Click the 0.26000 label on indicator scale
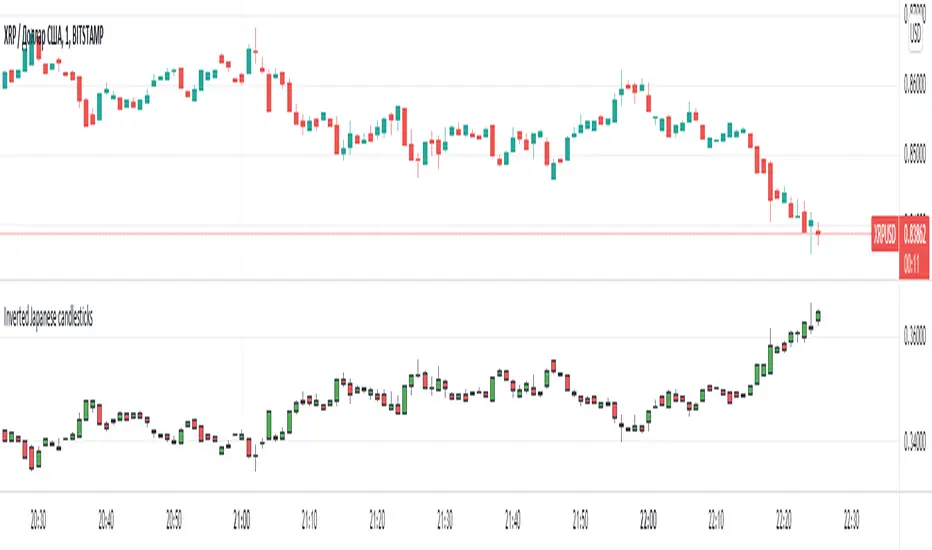Screen dimensions: 932x550 pyautogui.click(x=914, y=336)
